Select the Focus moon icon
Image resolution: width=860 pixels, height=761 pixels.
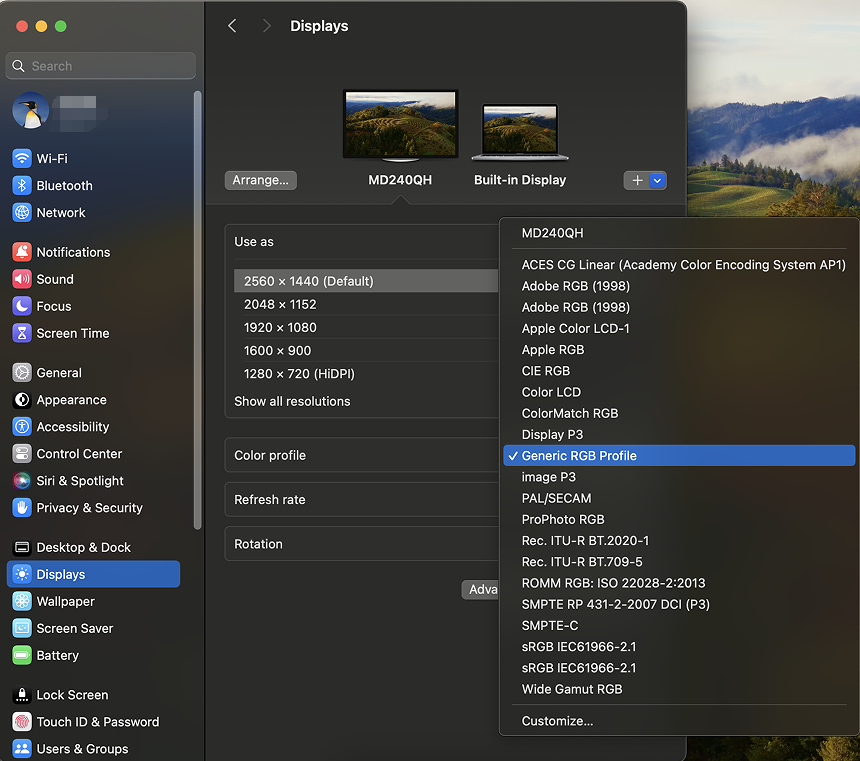click(x=22, y=306)
